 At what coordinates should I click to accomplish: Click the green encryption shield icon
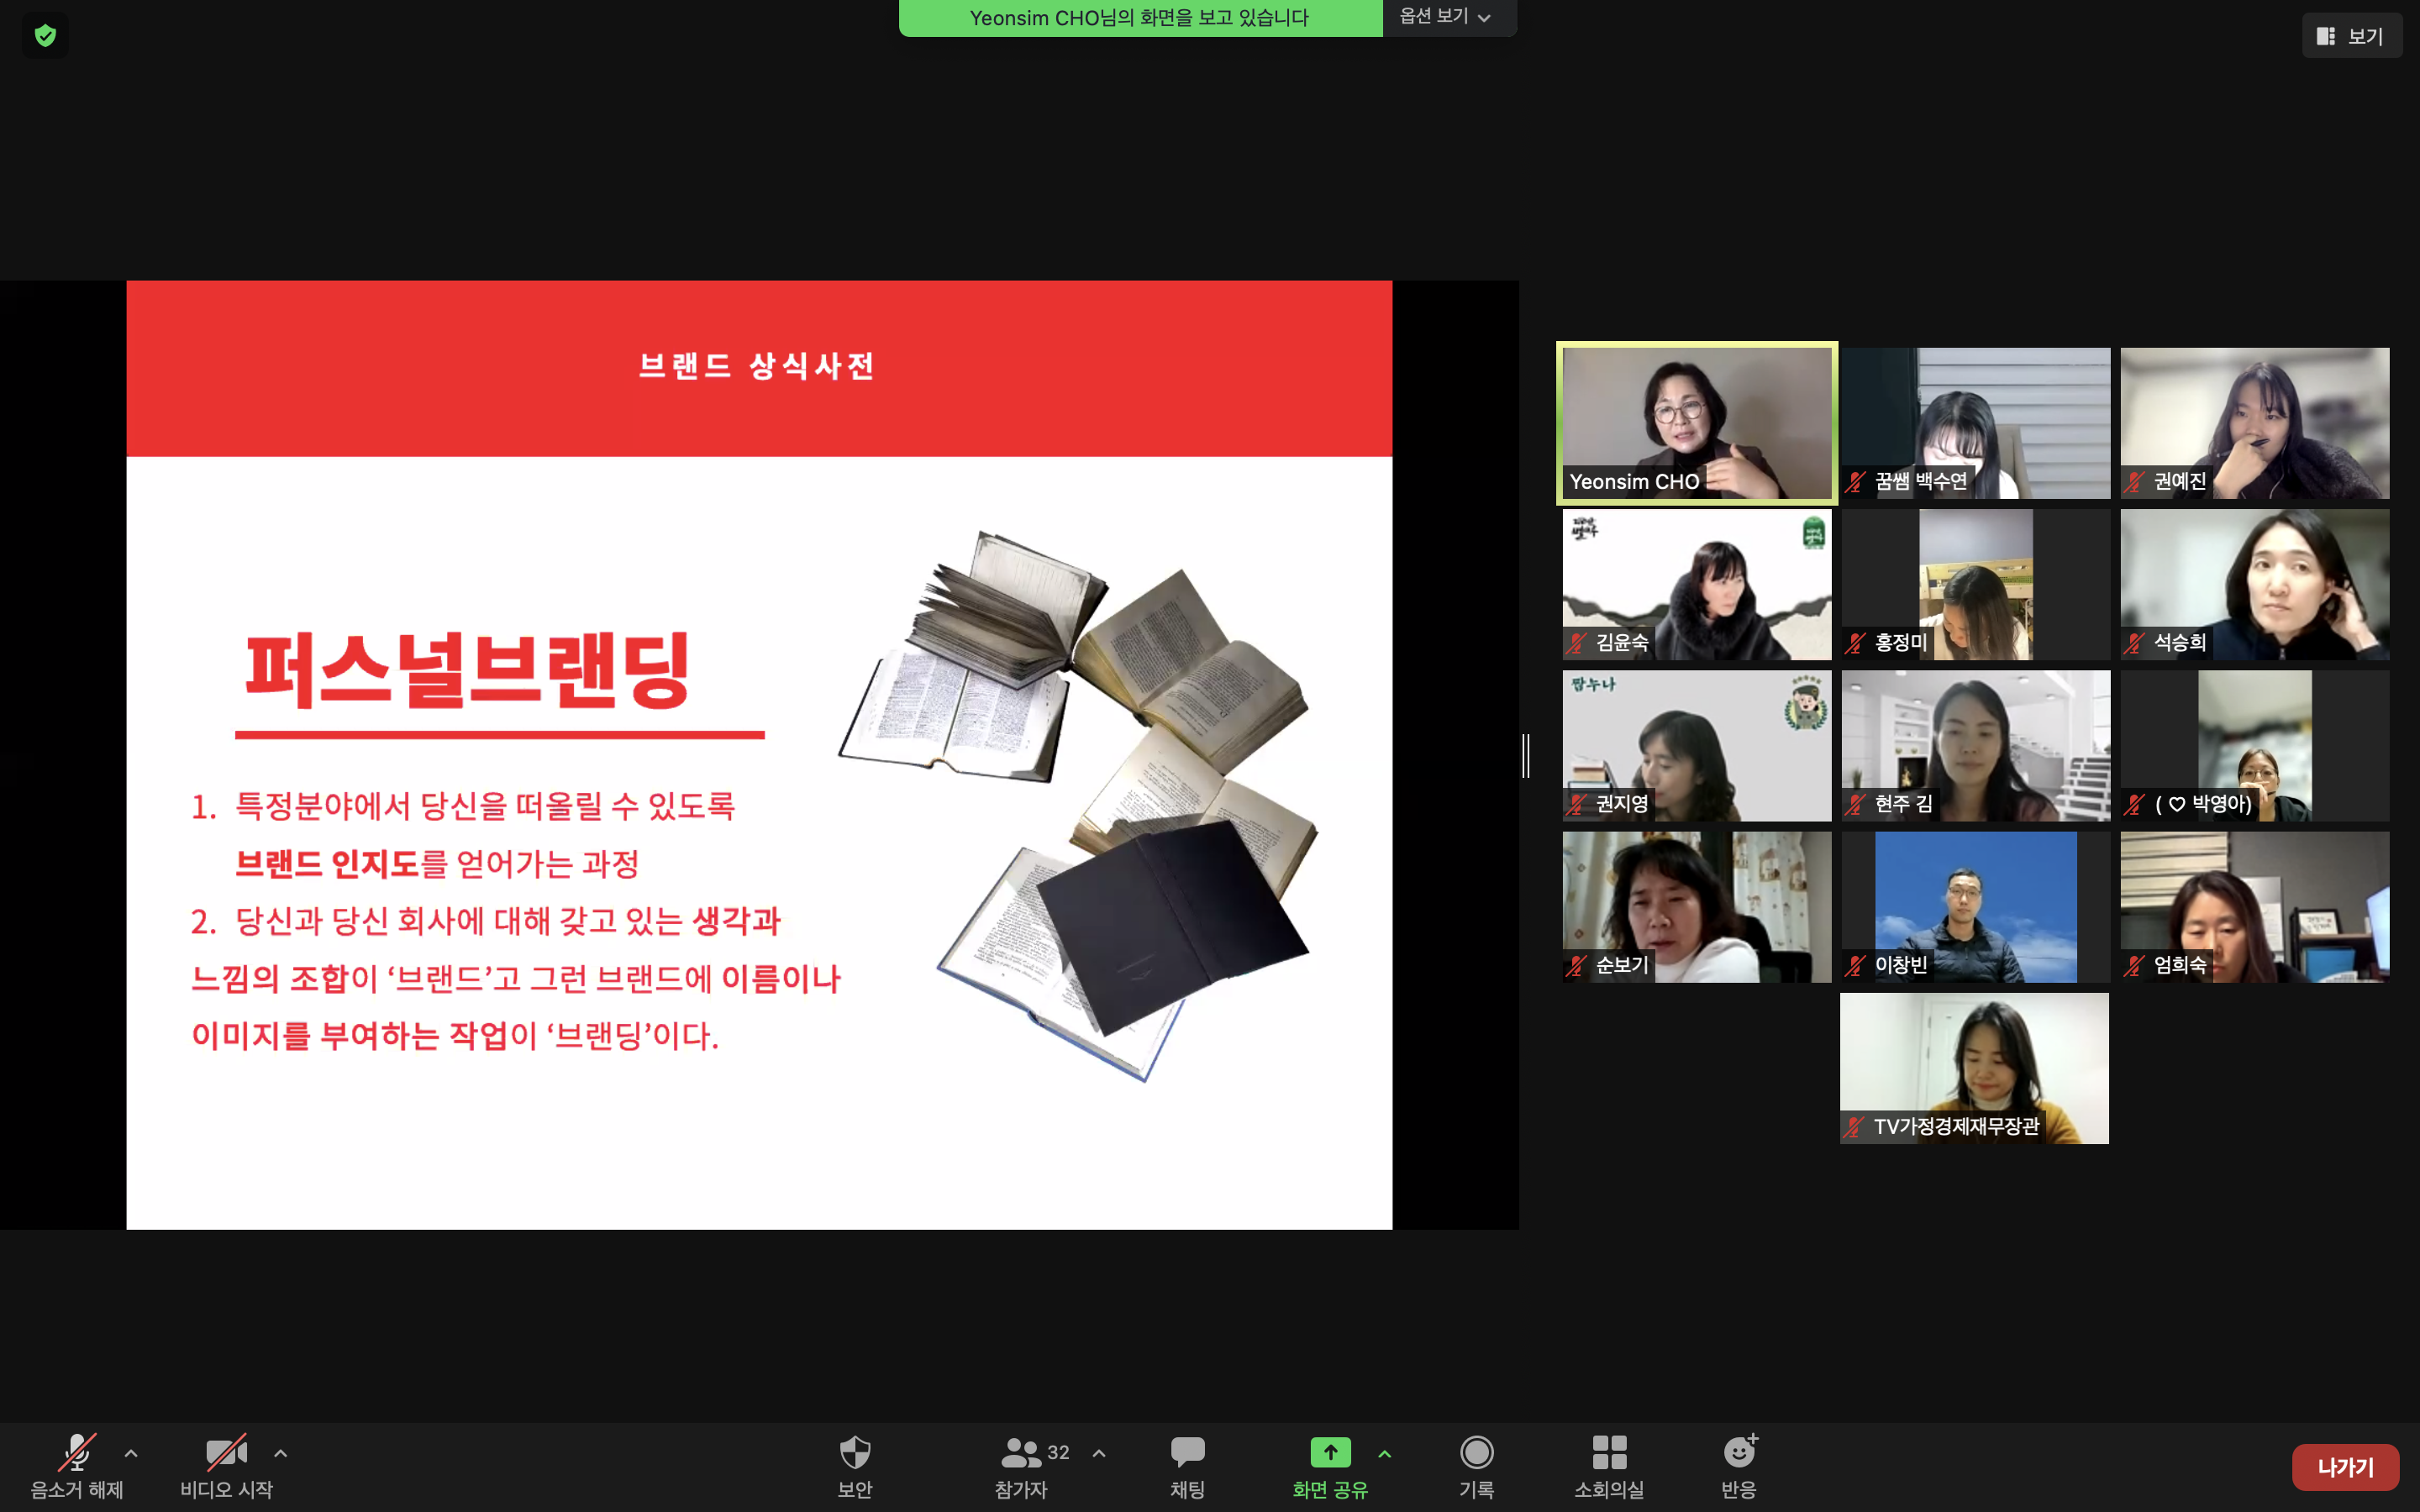45,36
